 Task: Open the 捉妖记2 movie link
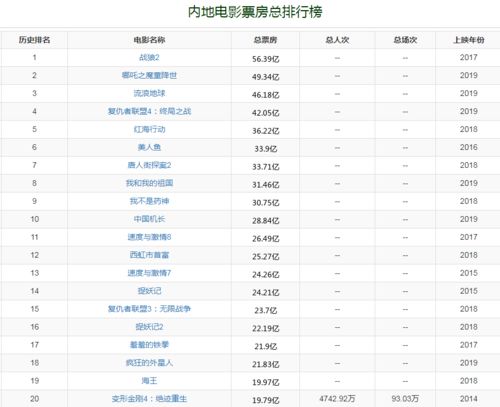click(149, 327)
